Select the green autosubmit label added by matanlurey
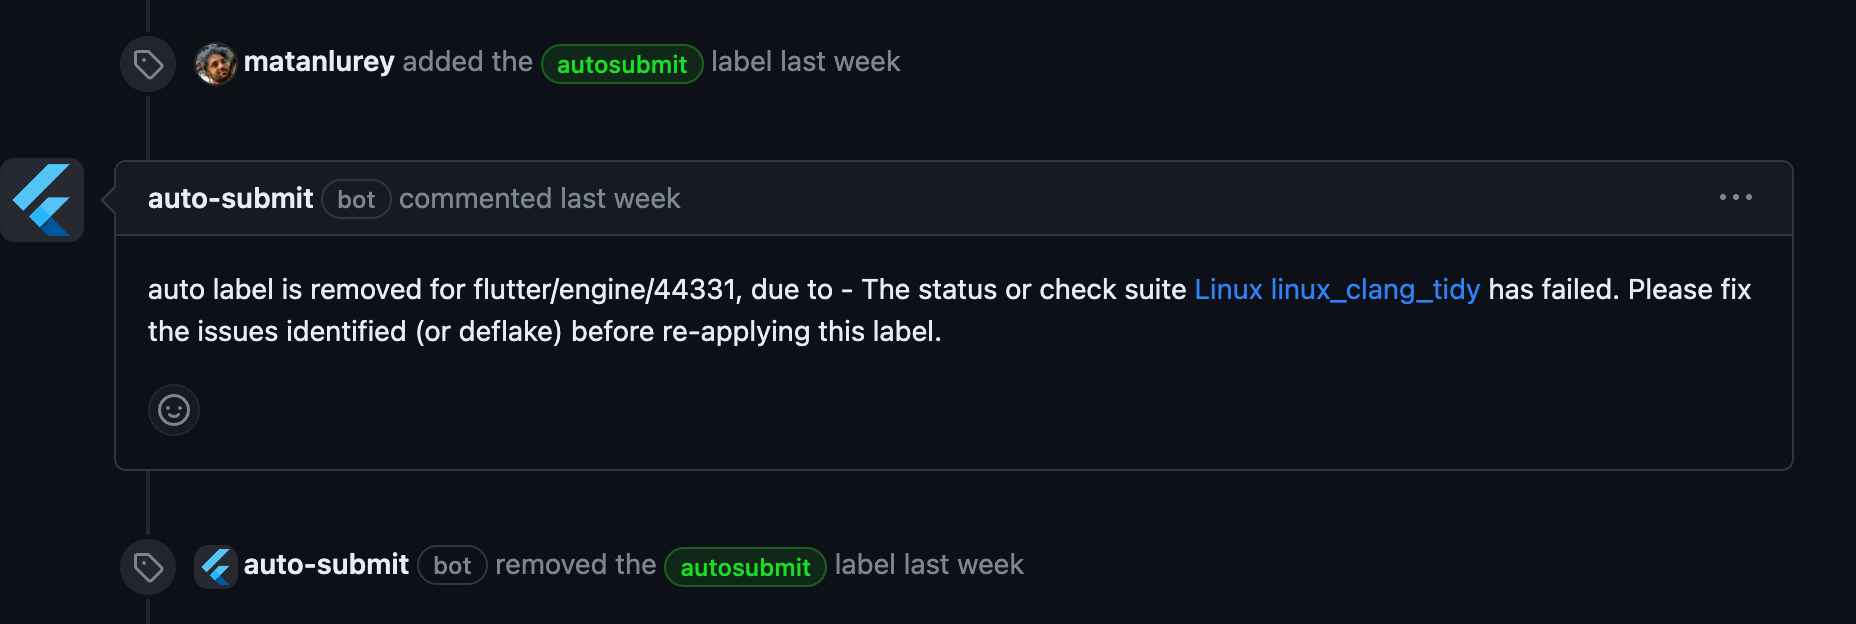The height and width of the screenshot is (624, 1856). [622, 64]
